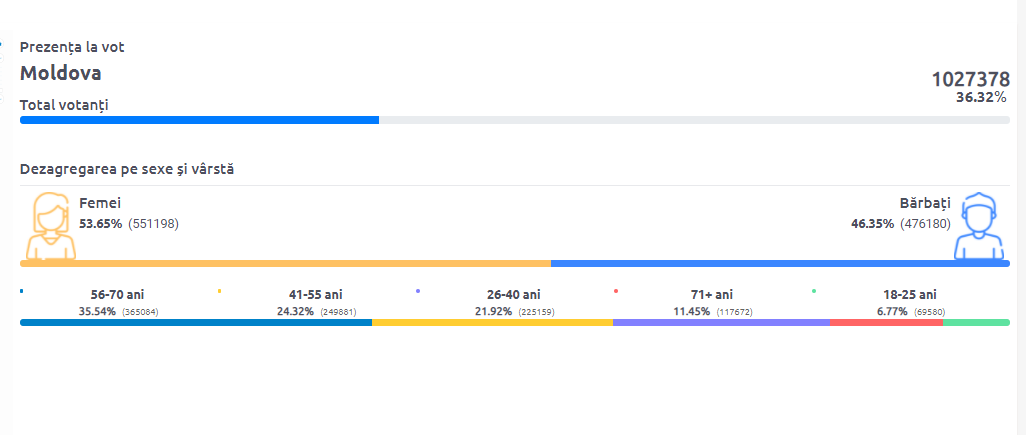The image size is (1026, 435).
Task: Click the Bărbați 46.35% label
Action: click(872, 224)
